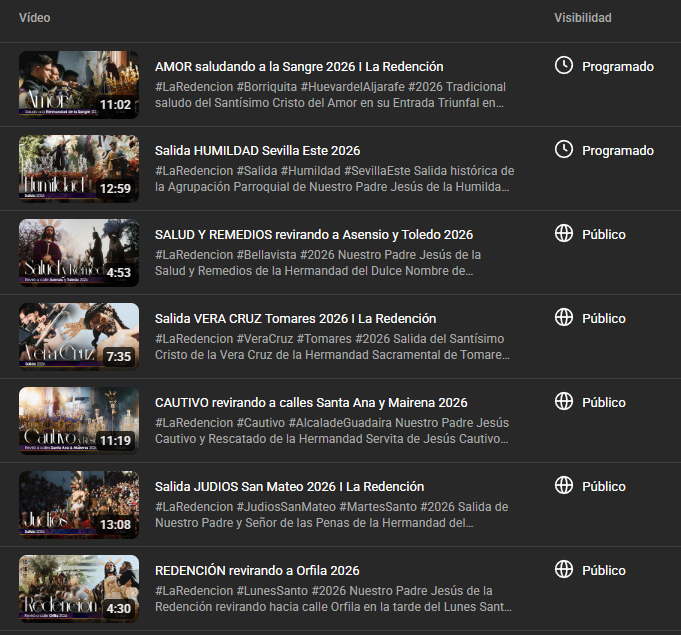
Task: Click the 11:02 duration badge
Action: click(116, 105)
